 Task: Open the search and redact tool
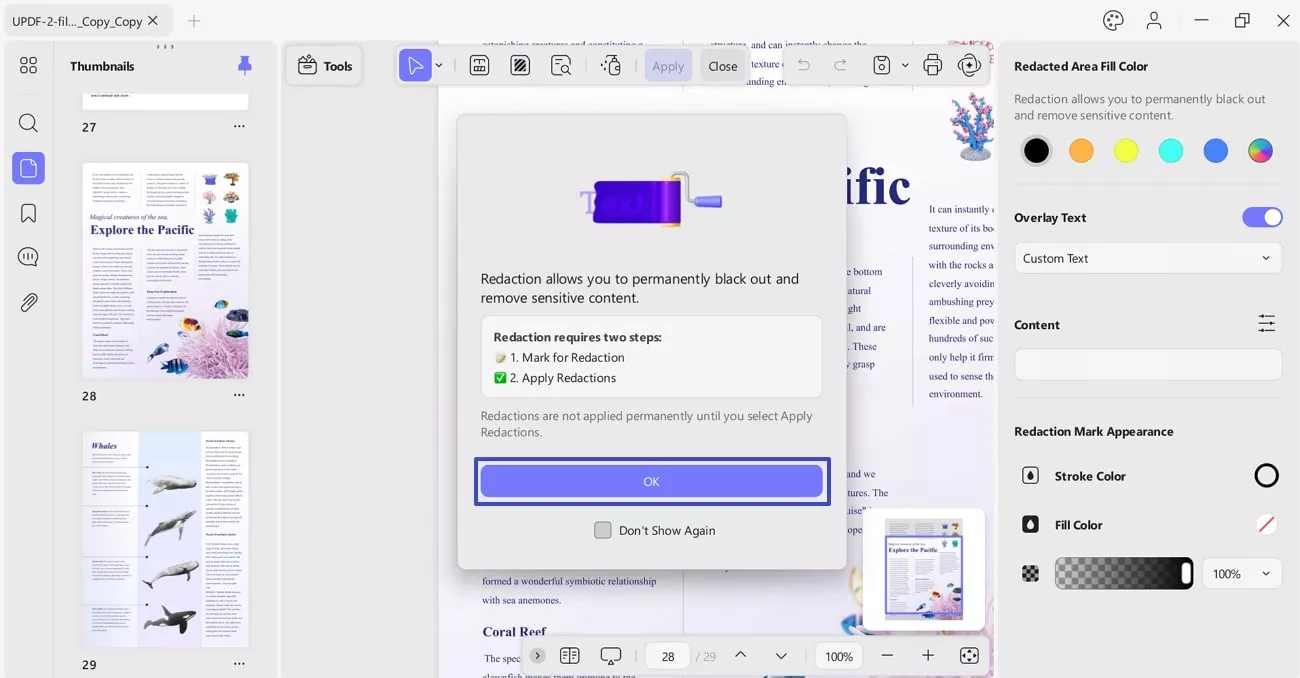click(x=561, y=66)
